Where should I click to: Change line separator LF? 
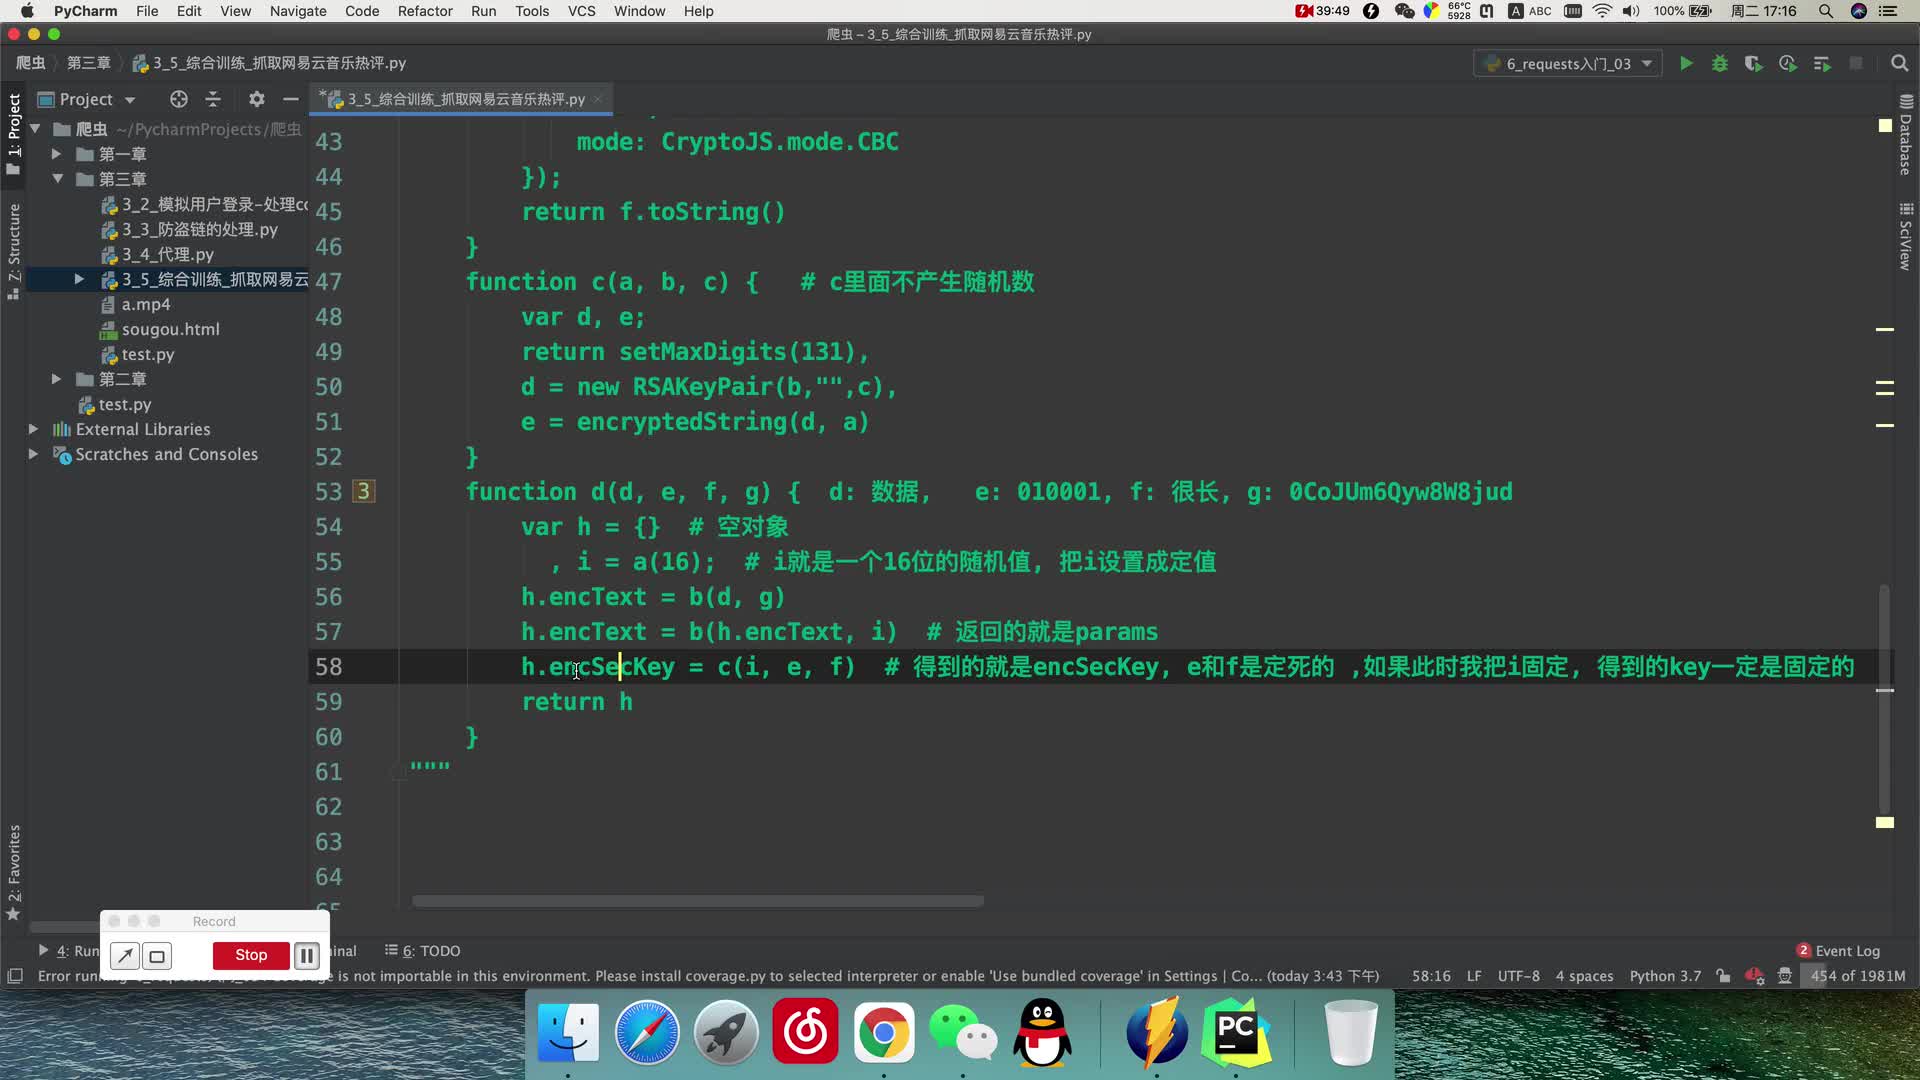(x=1474, y=976)
